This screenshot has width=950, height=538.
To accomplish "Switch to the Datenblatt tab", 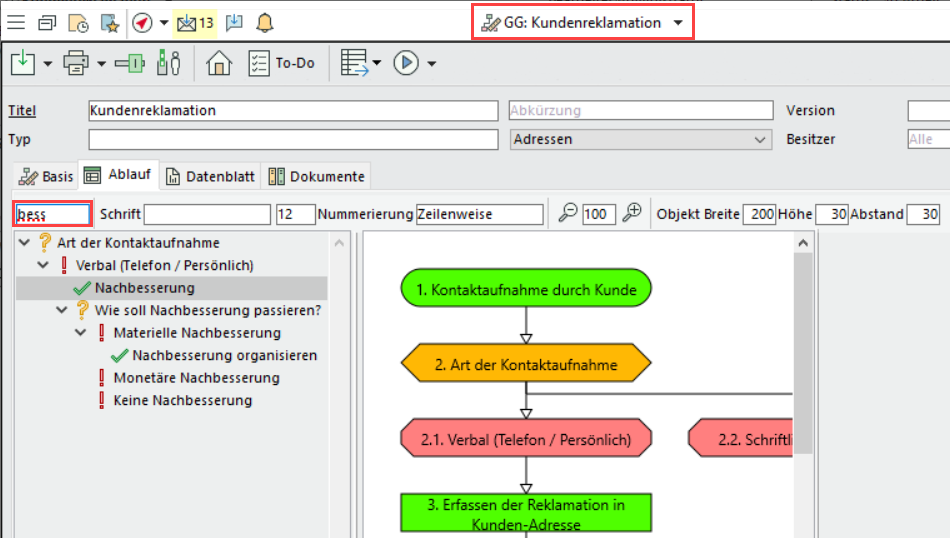I will point(210,176).
